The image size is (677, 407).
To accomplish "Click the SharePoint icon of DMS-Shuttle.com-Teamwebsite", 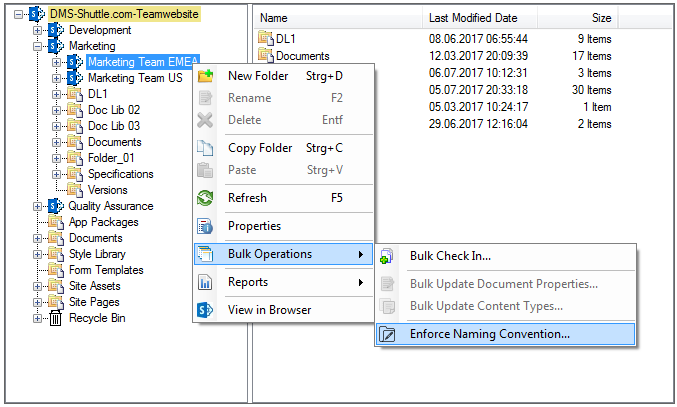I will pos(37,14).
